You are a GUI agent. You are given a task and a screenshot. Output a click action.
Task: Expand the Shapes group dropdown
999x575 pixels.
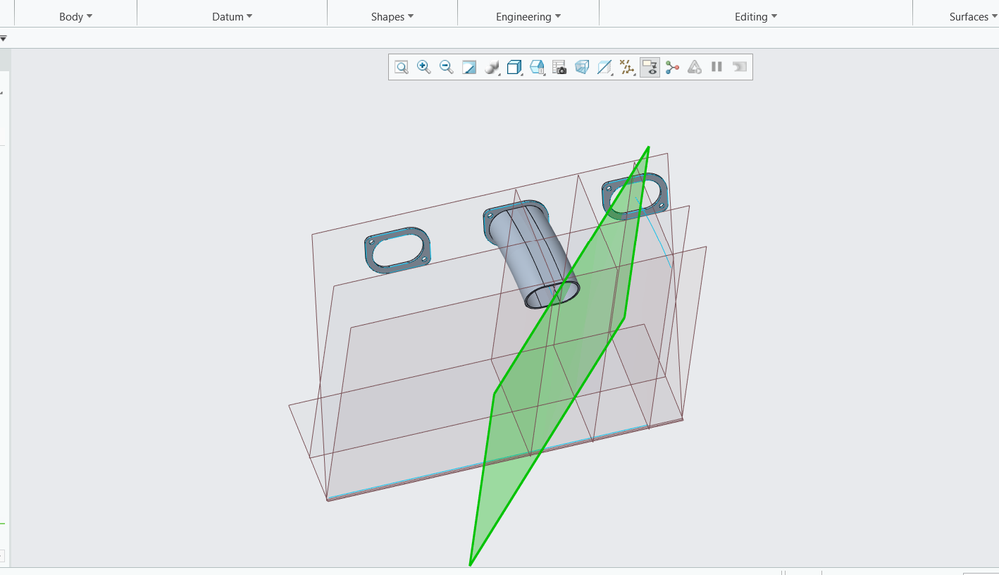pyautogui.click(x=392, y=16)
